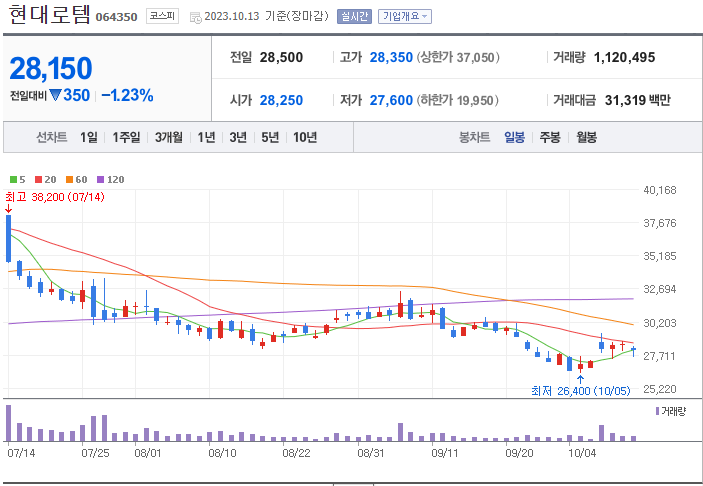The height and width of the screenshot is (486, 703).
Task: Click the 25,220 price axis label
Action: point(660,389)
